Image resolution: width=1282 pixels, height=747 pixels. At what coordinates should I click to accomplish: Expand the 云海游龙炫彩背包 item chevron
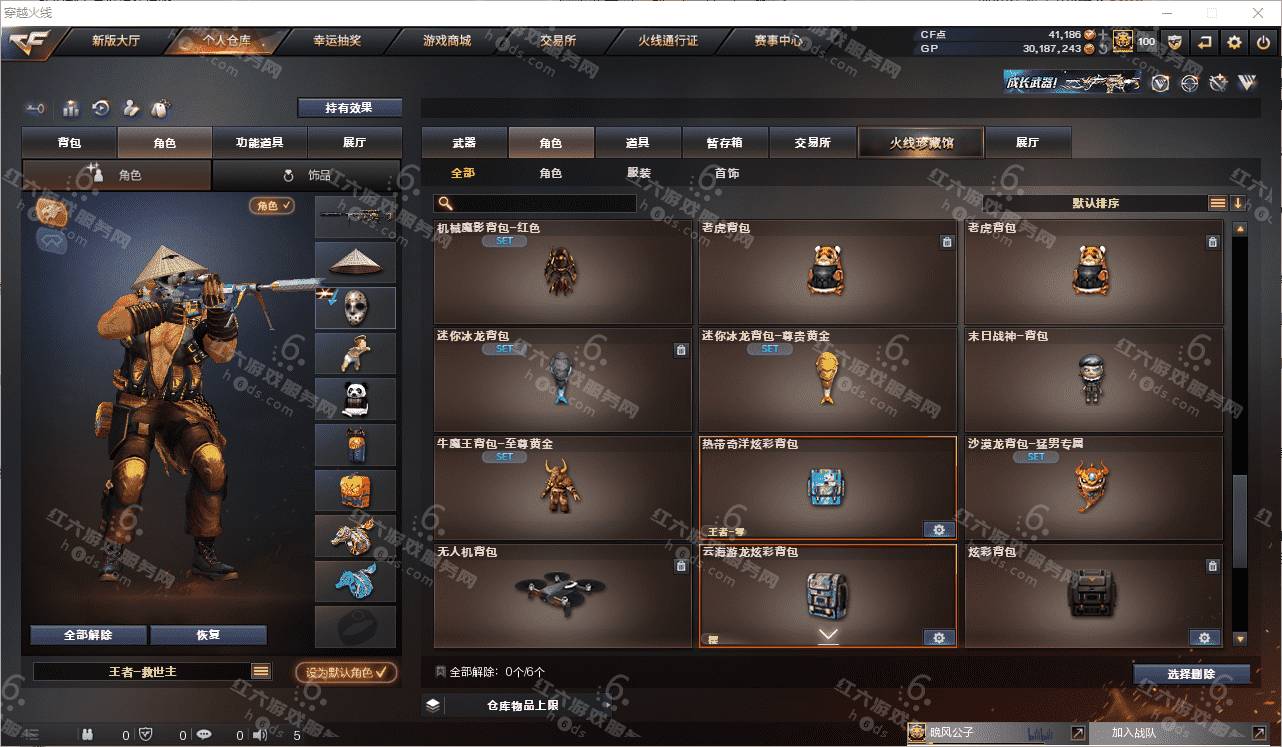click(x=828, y=635)
